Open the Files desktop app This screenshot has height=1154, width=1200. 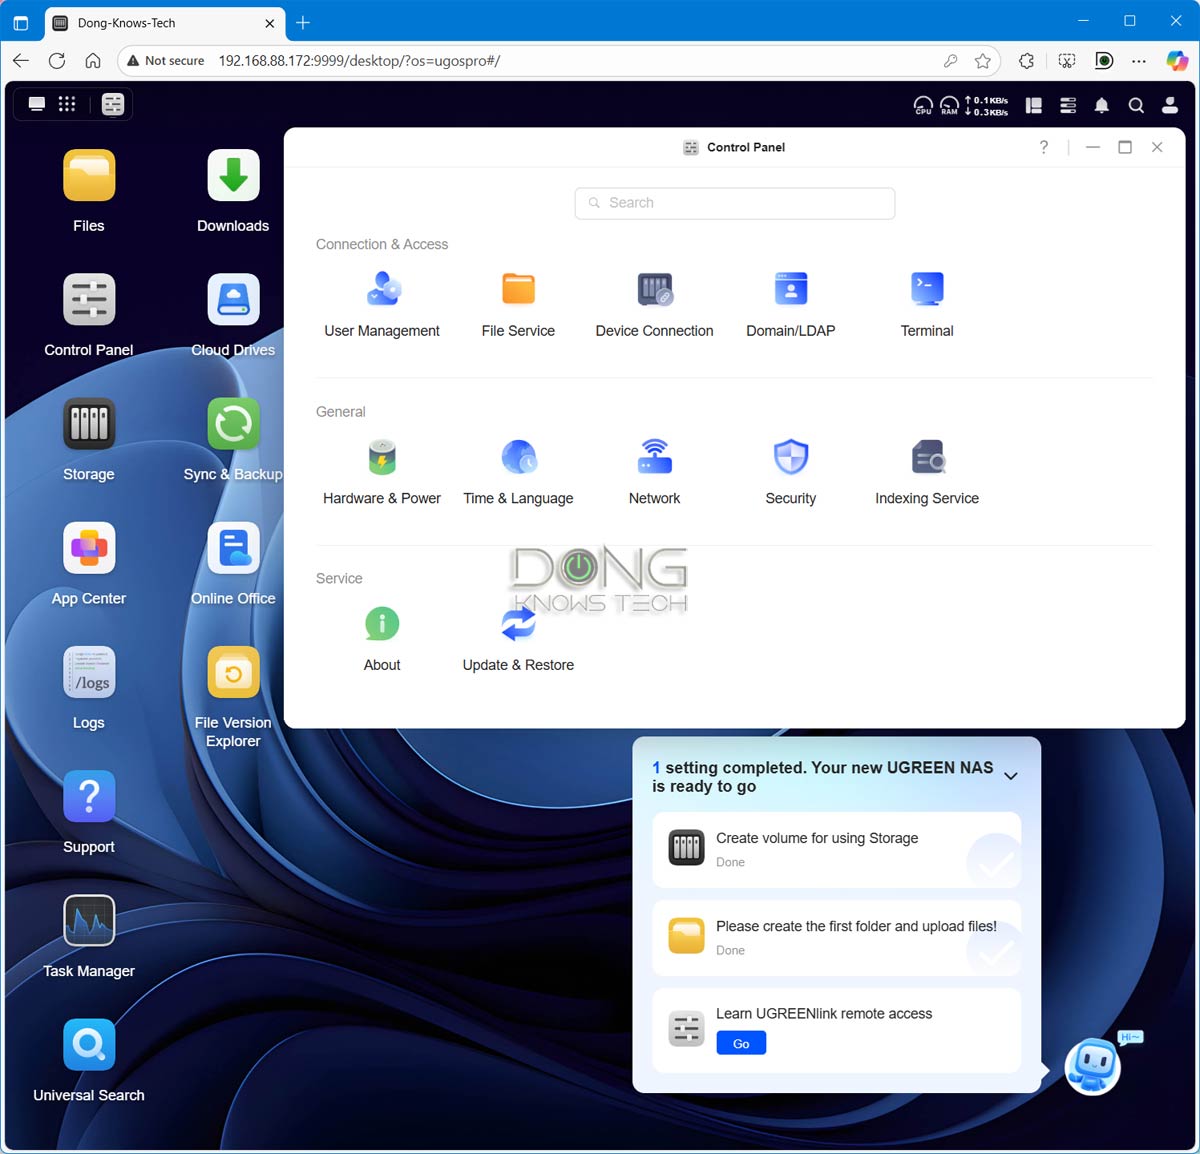(x=89, y=176)
